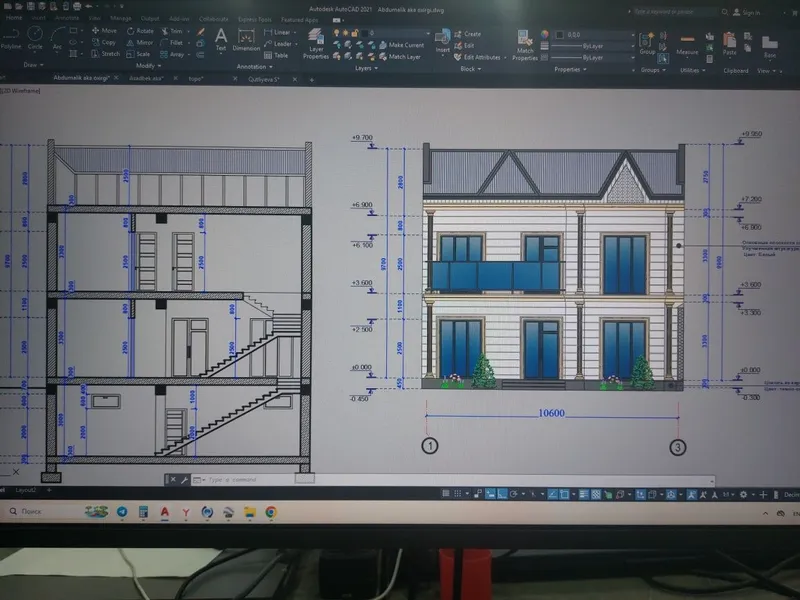This screenshot has width=800, height=600.
Task: Click the command line input field
Action: [x=454, y=480]
